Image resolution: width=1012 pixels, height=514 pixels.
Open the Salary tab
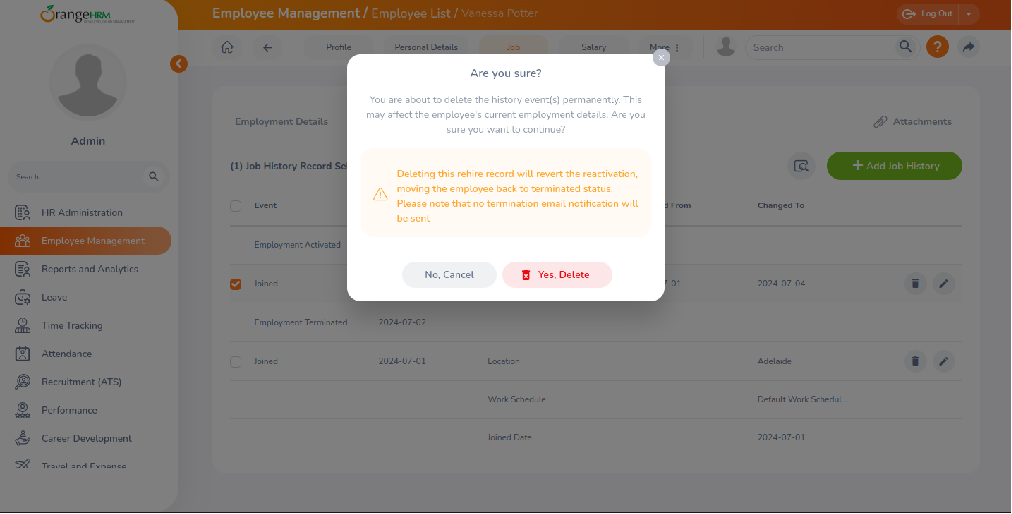[x=593, y=47]
